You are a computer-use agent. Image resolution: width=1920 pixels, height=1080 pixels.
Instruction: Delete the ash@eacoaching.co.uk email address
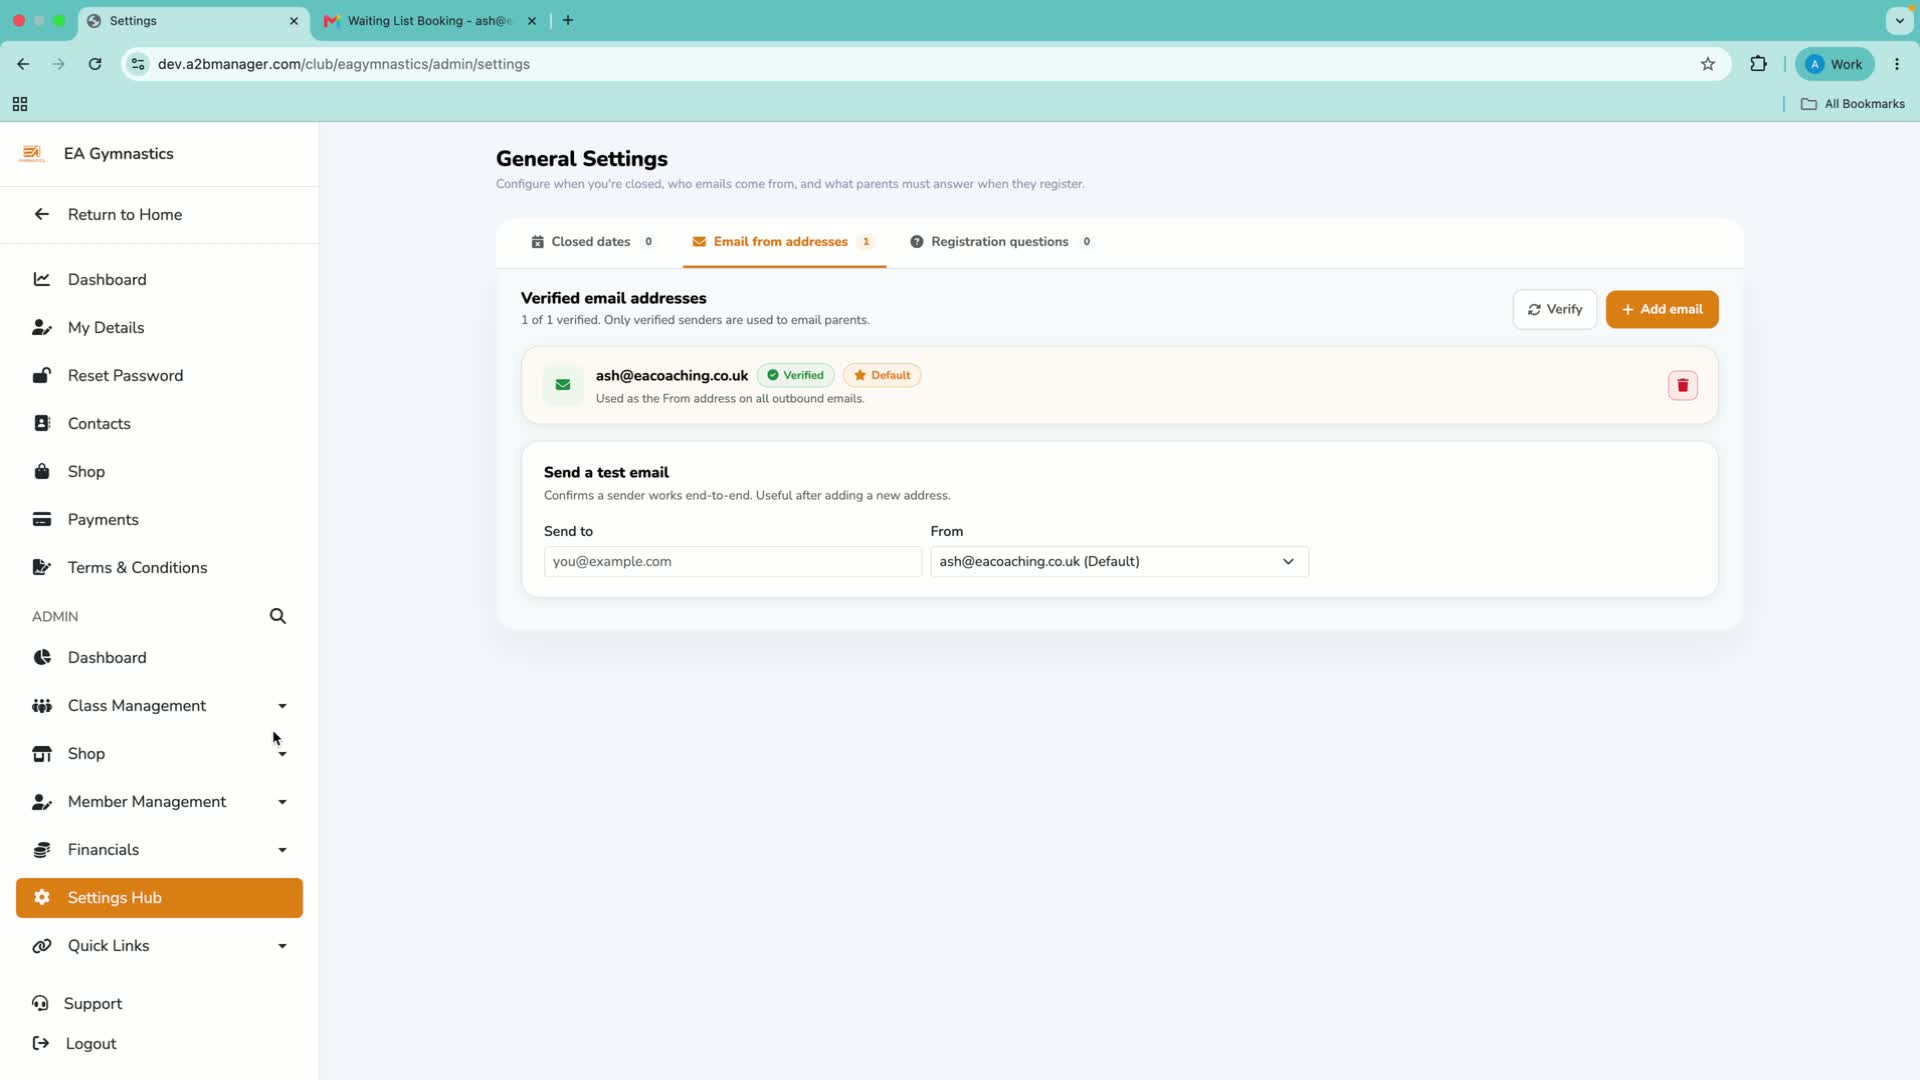point(1682,385)
